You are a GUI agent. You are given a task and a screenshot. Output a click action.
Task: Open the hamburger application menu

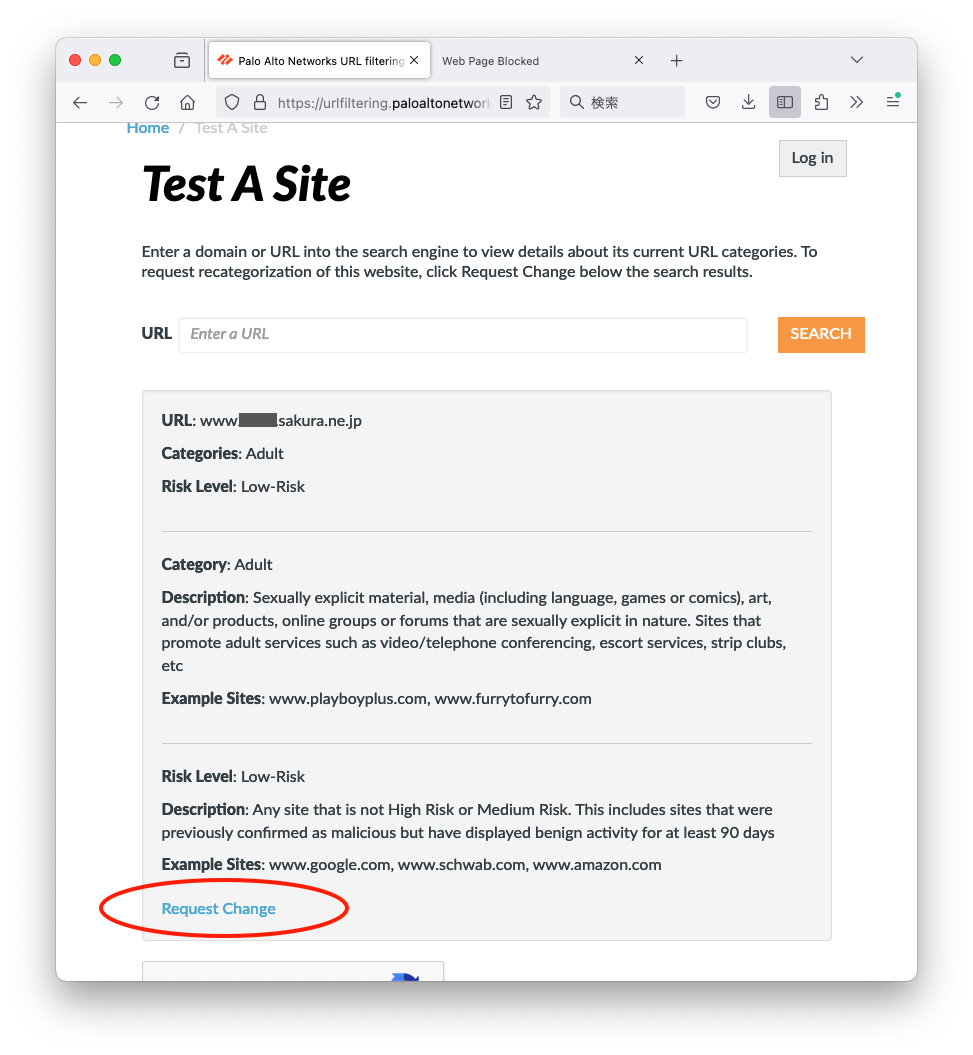click(x=893, y=102)
